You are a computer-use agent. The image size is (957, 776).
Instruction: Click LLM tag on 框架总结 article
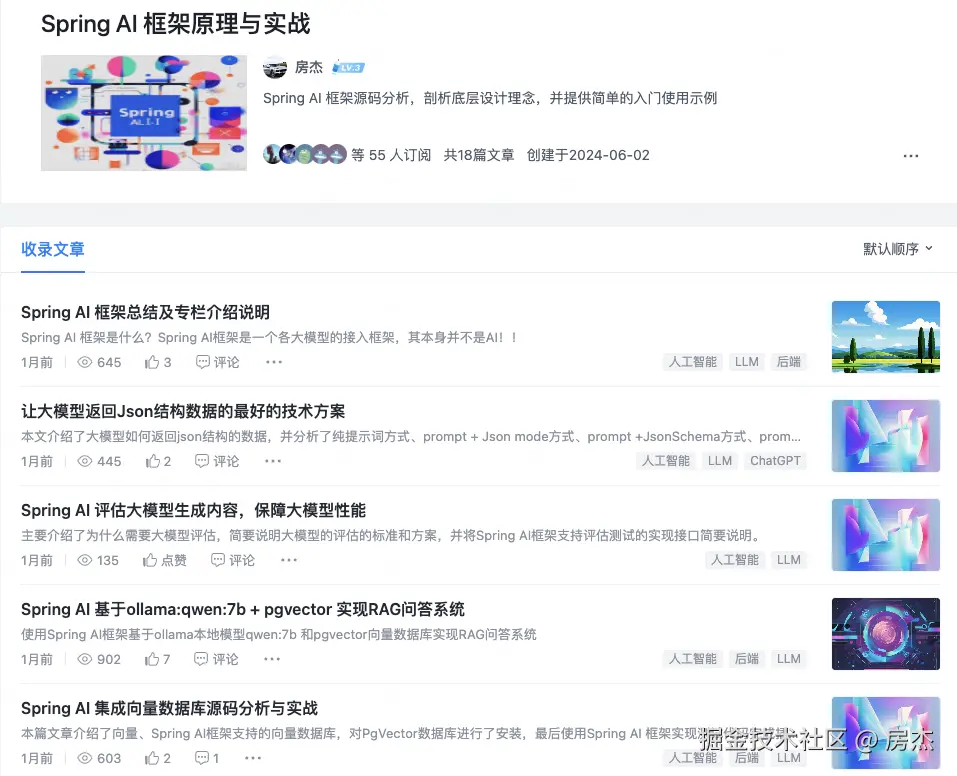(x=746, y=361)
